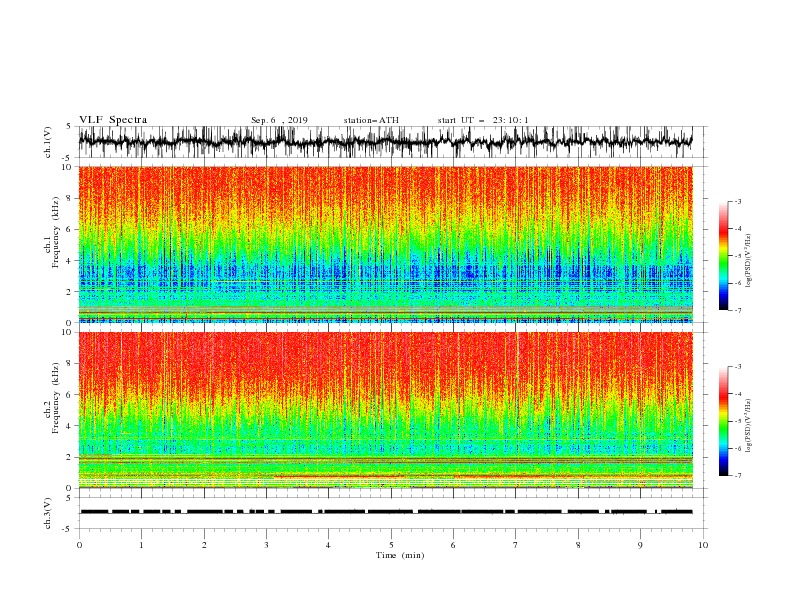Viewport: 792px width, 612px height.
Task: Click the date text "Sep. 6 , 2019"
Action: click(279, 120)
